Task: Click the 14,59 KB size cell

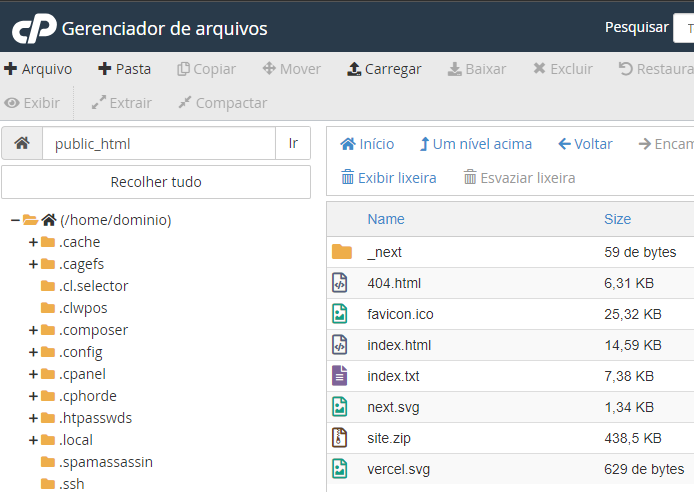Action: (x=632, y=345)
